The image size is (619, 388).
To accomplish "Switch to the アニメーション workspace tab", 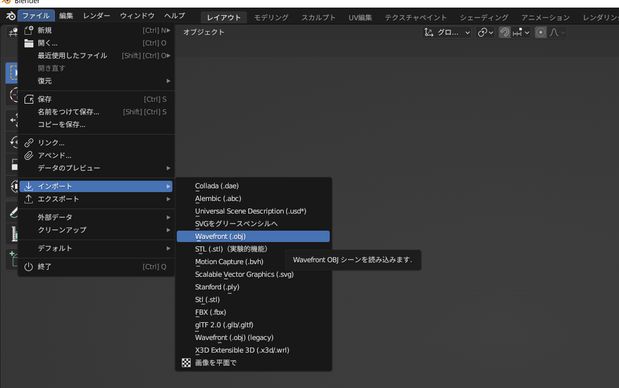I will (545, 18).
